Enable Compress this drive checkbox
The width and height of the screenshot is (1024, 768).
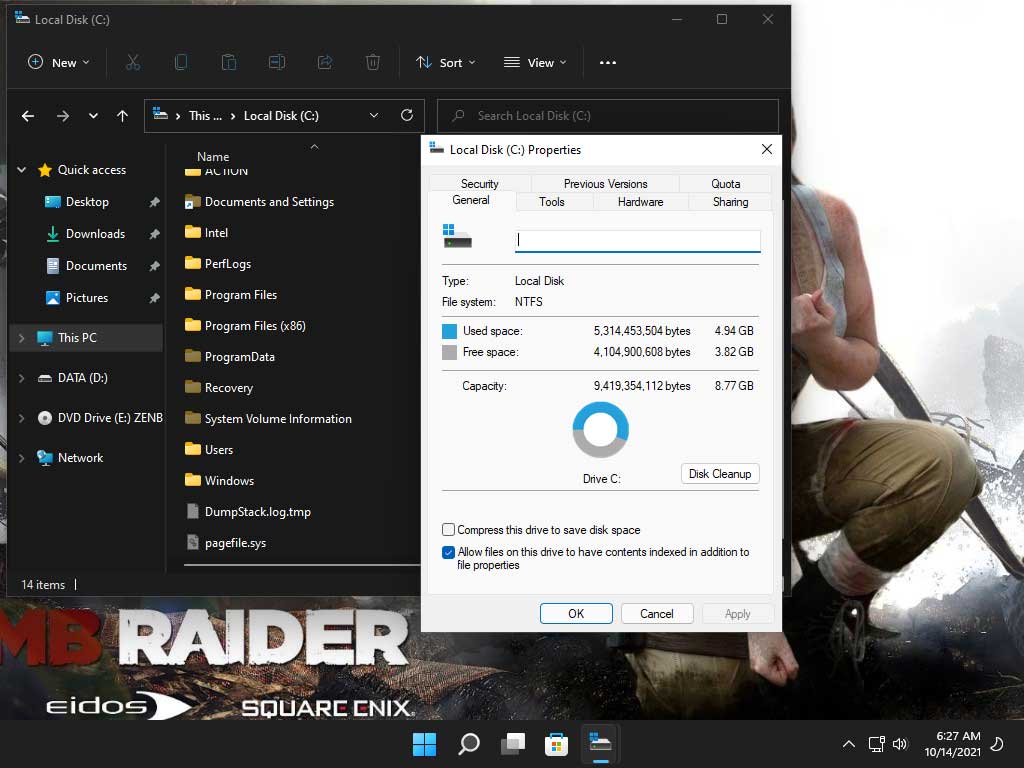click(x=448, y=530)
